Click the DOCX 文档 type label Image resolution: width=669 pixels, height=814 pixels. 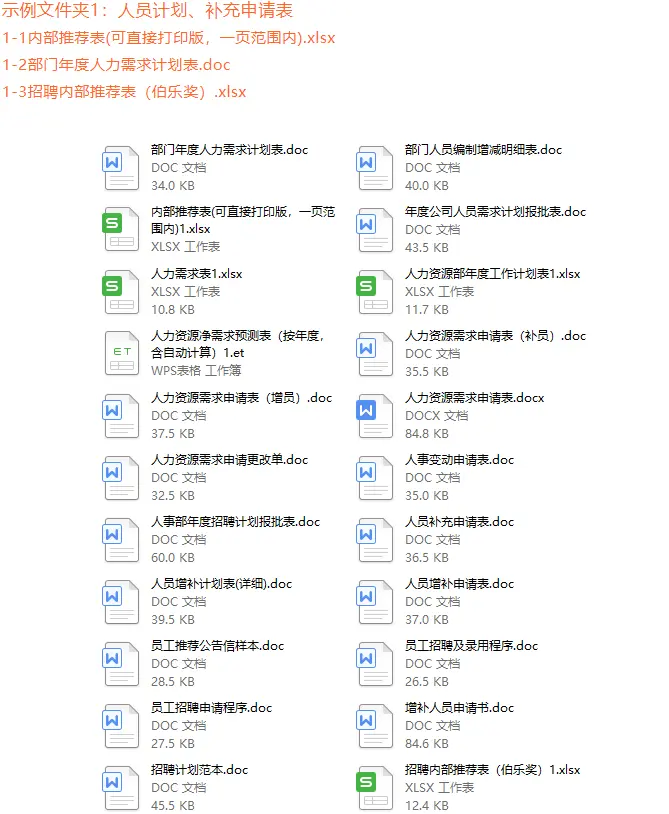tap(436, 416)
